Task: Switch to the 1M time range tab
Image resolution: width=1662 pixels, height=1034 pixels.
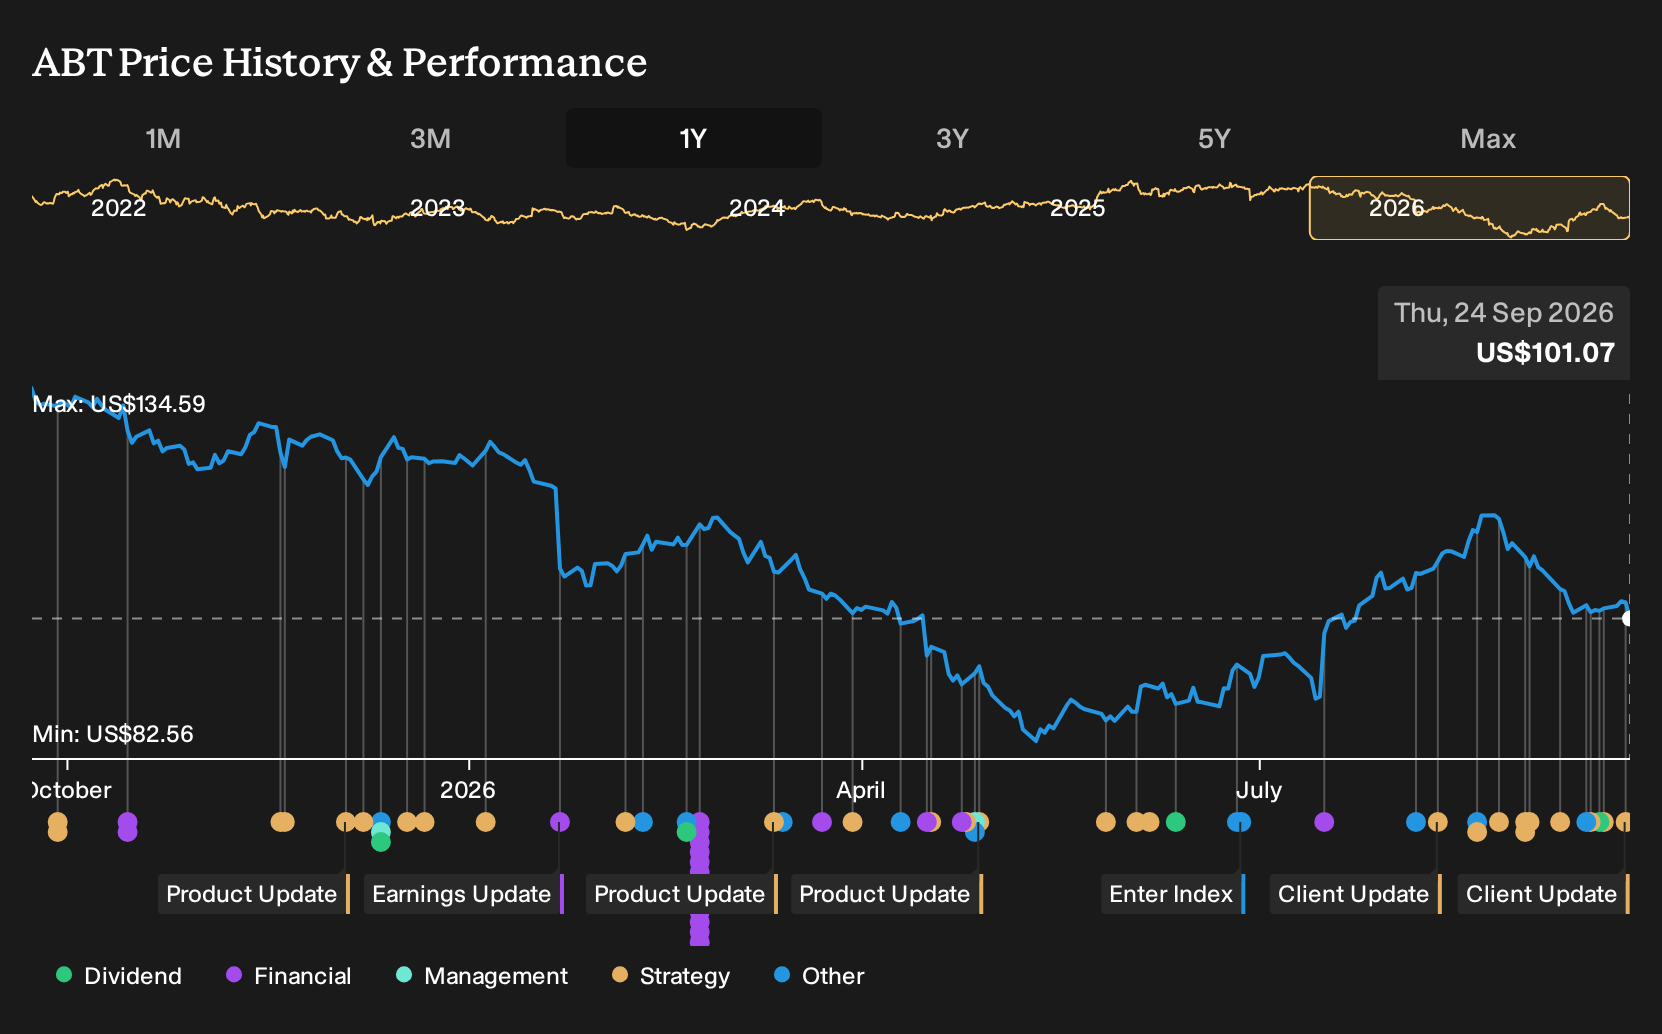Action: click(x=163, y=138)
